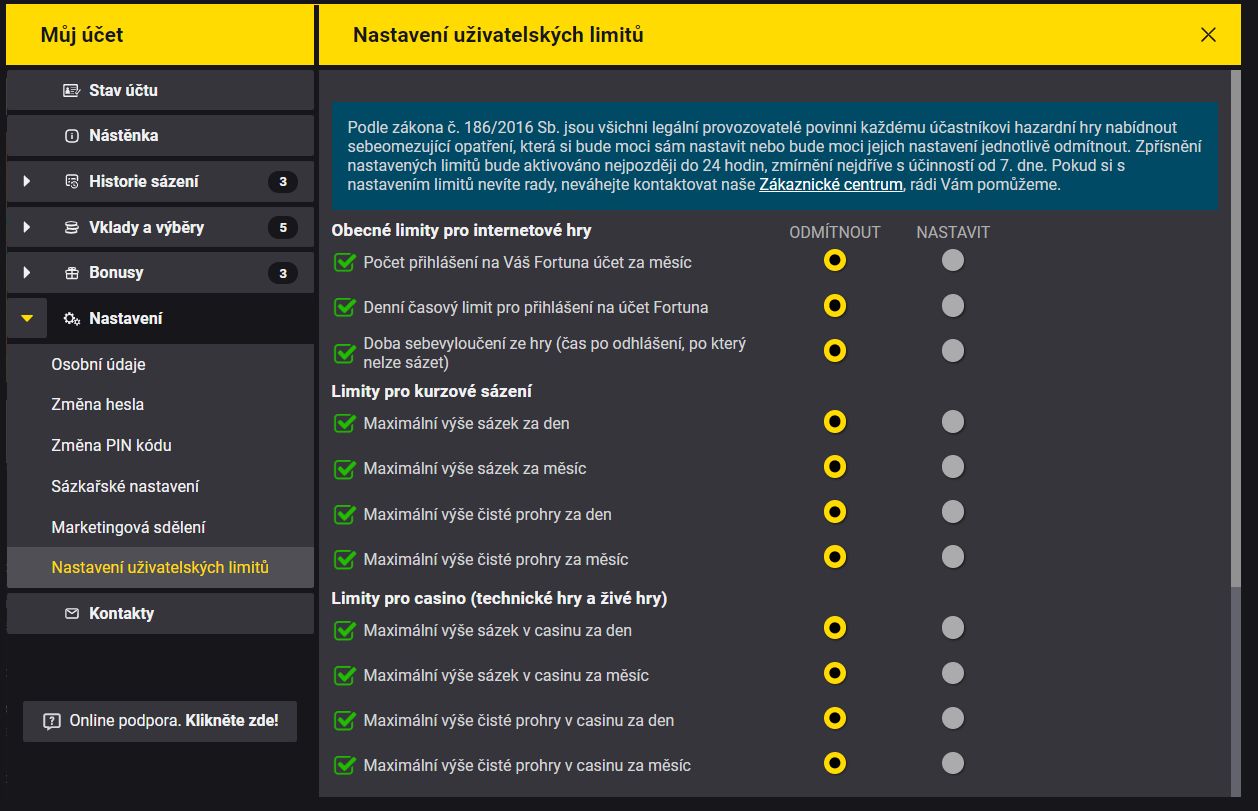1258x811 pixels.
Task: Click the Kontakty envelope icon
Action: pos(71,614)
